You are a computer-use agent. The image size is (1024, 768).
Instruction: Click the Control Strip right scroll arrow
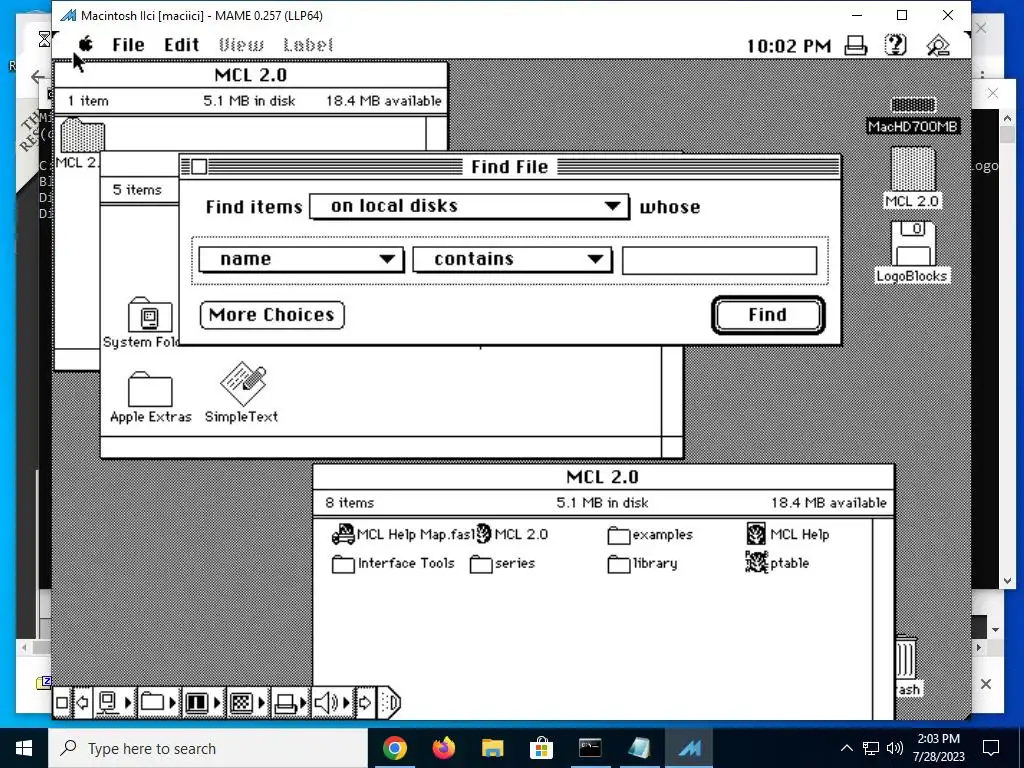[x=365, y=703]
